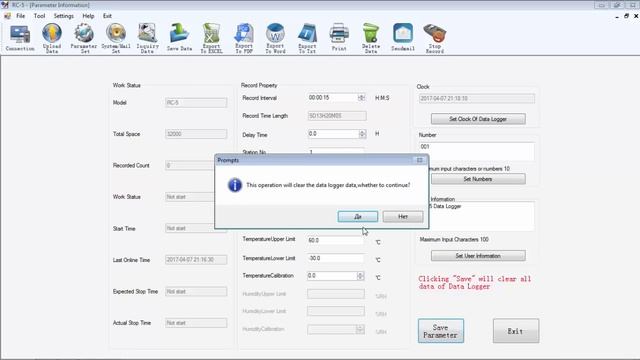640x360 pixels.
Task: Decline the prompt with Нет button
Action: (x=403, y=216)
